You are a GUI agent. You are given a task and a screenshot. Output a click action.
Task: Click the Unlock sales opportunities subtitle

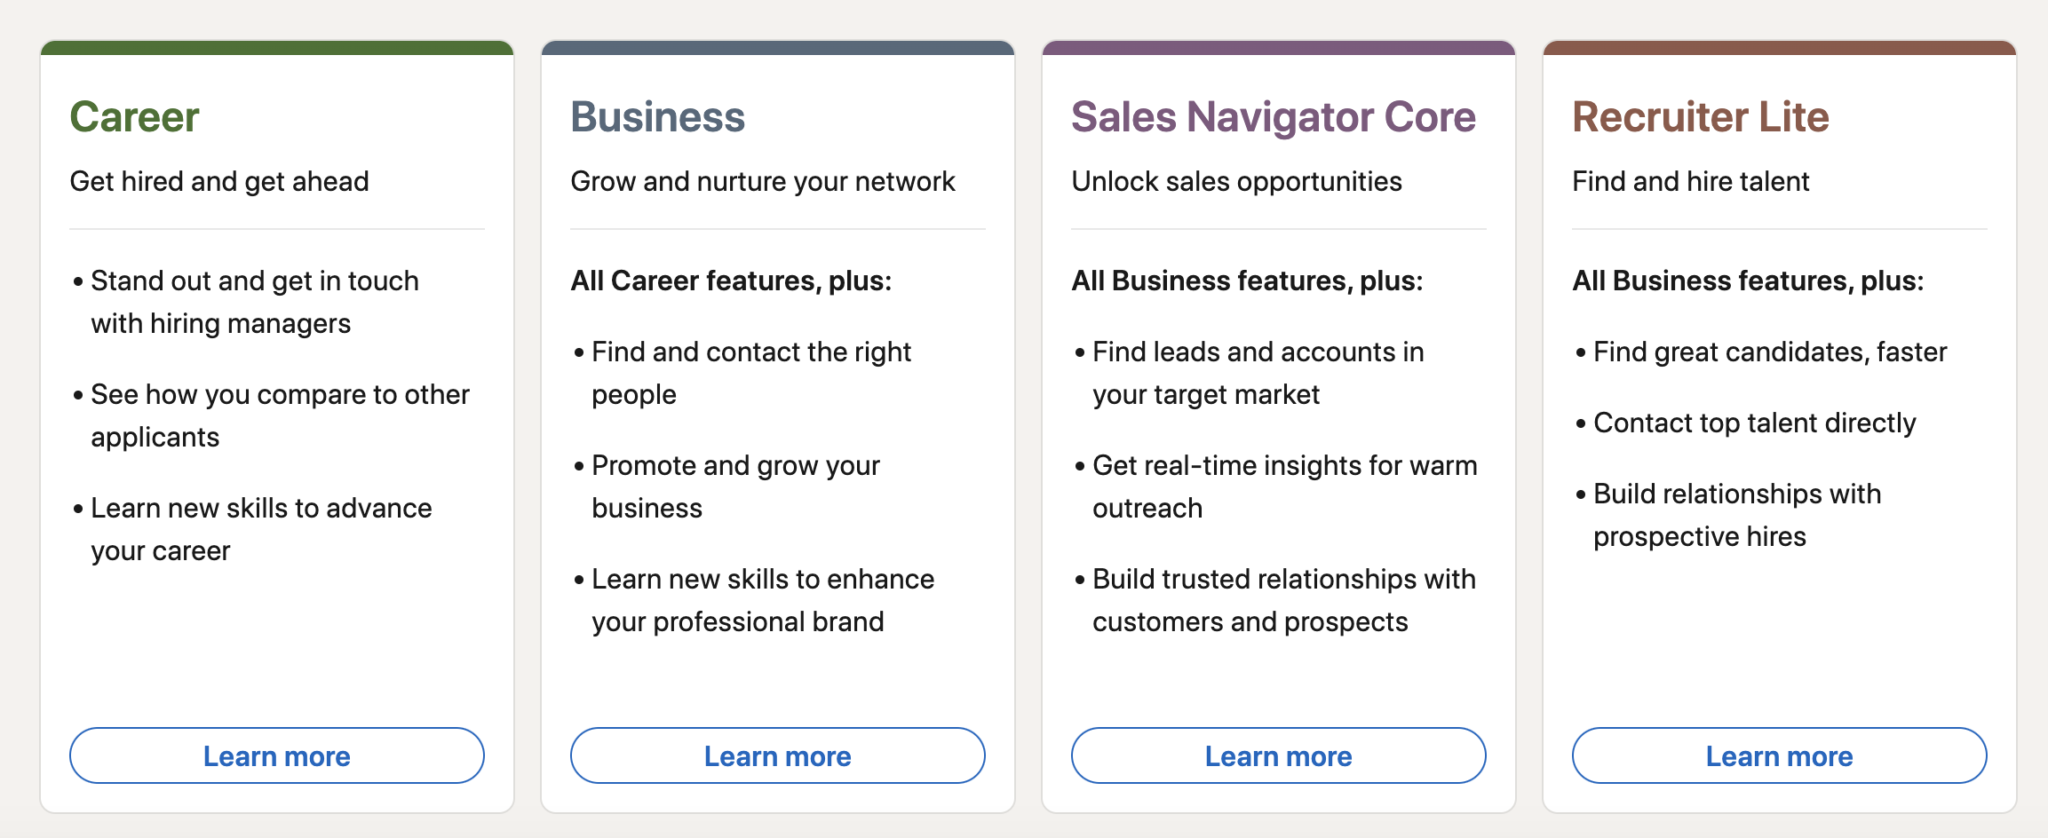click(1236, 181)
